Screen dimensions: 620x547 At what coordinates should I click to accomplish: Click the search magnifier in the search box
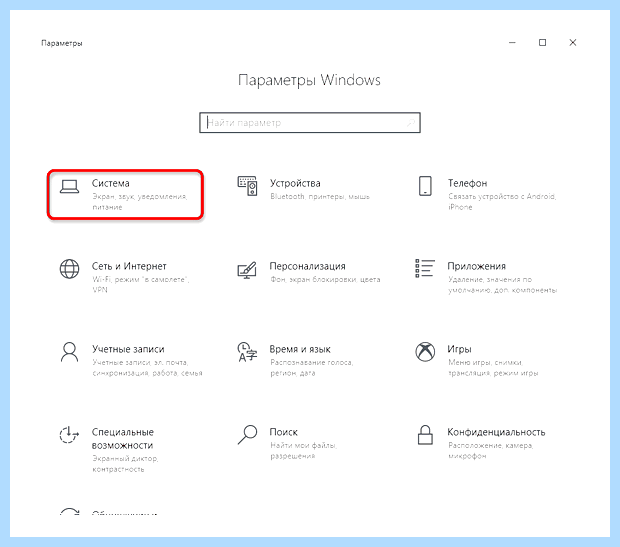411,123
